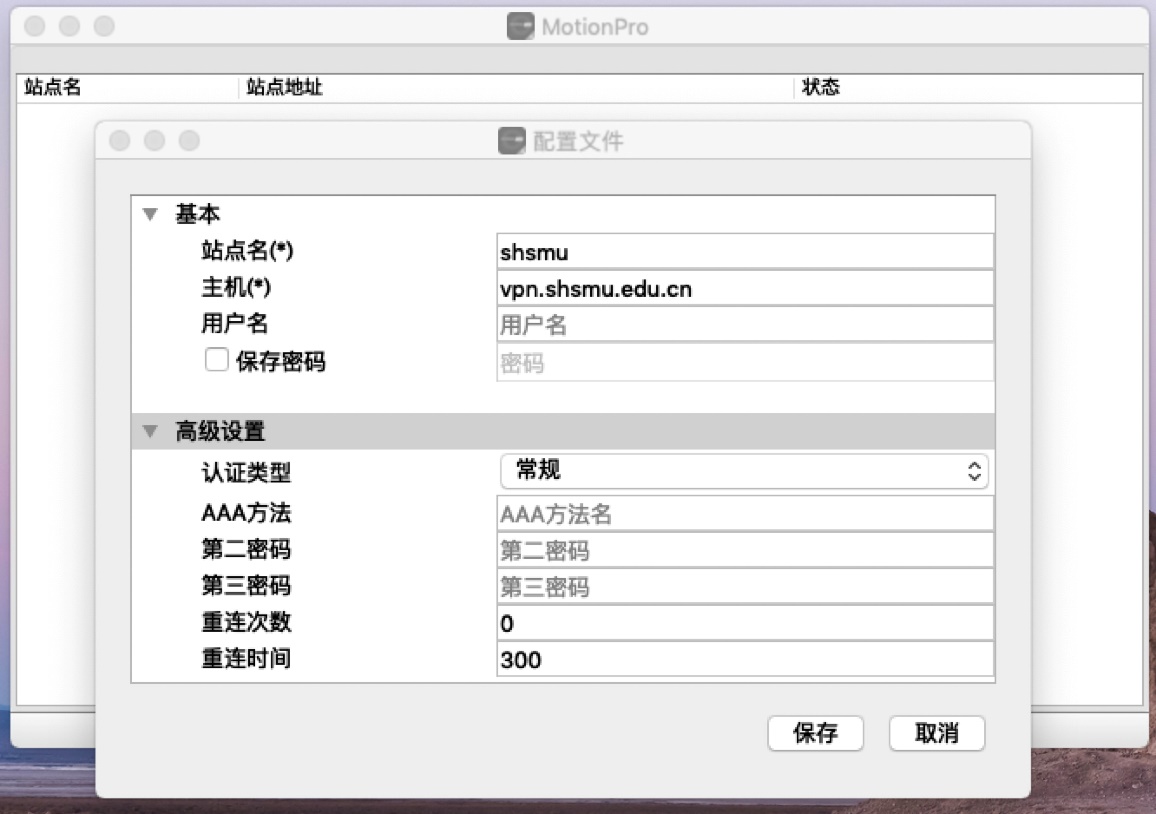Click the 认证类型 label
Screen dimensions: 1156x814
pos(246,472)
